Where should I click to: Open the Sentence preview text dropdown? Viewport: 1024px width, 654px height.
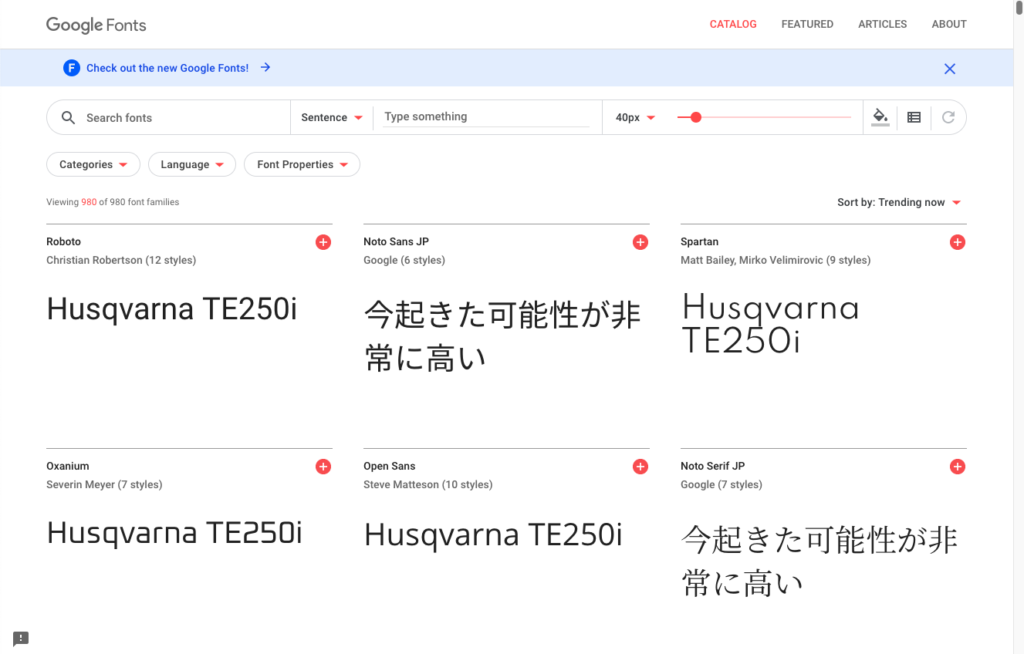332,118
